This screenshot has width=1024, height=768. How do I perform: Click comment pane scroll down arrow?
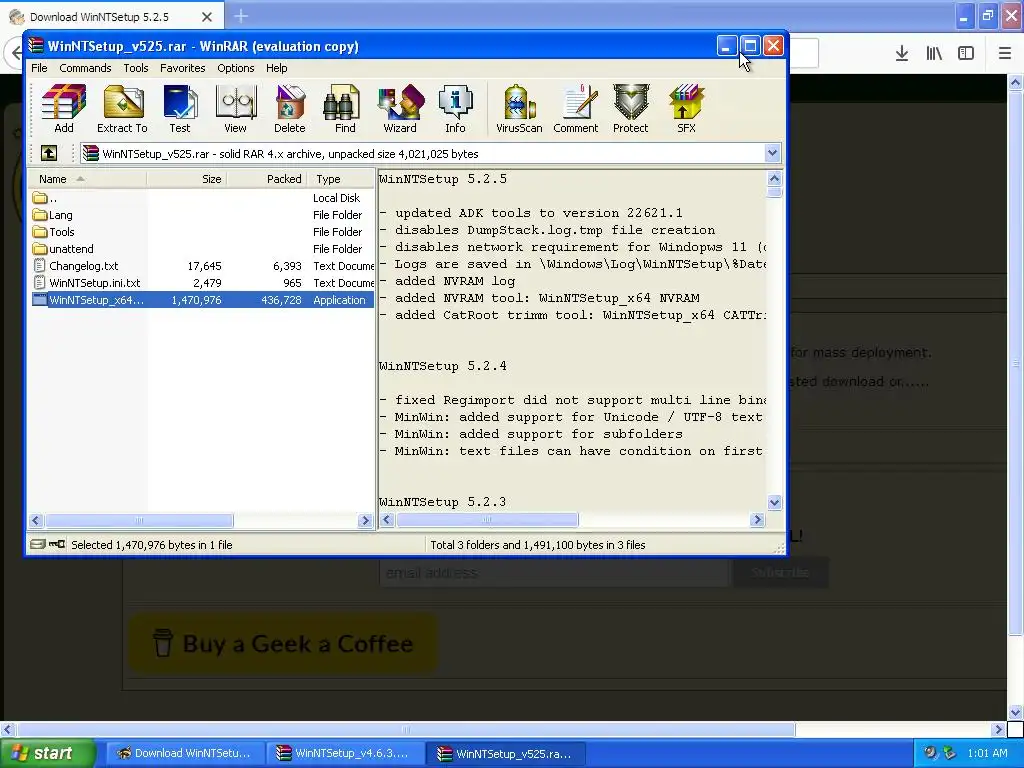(x=775, y=502)
